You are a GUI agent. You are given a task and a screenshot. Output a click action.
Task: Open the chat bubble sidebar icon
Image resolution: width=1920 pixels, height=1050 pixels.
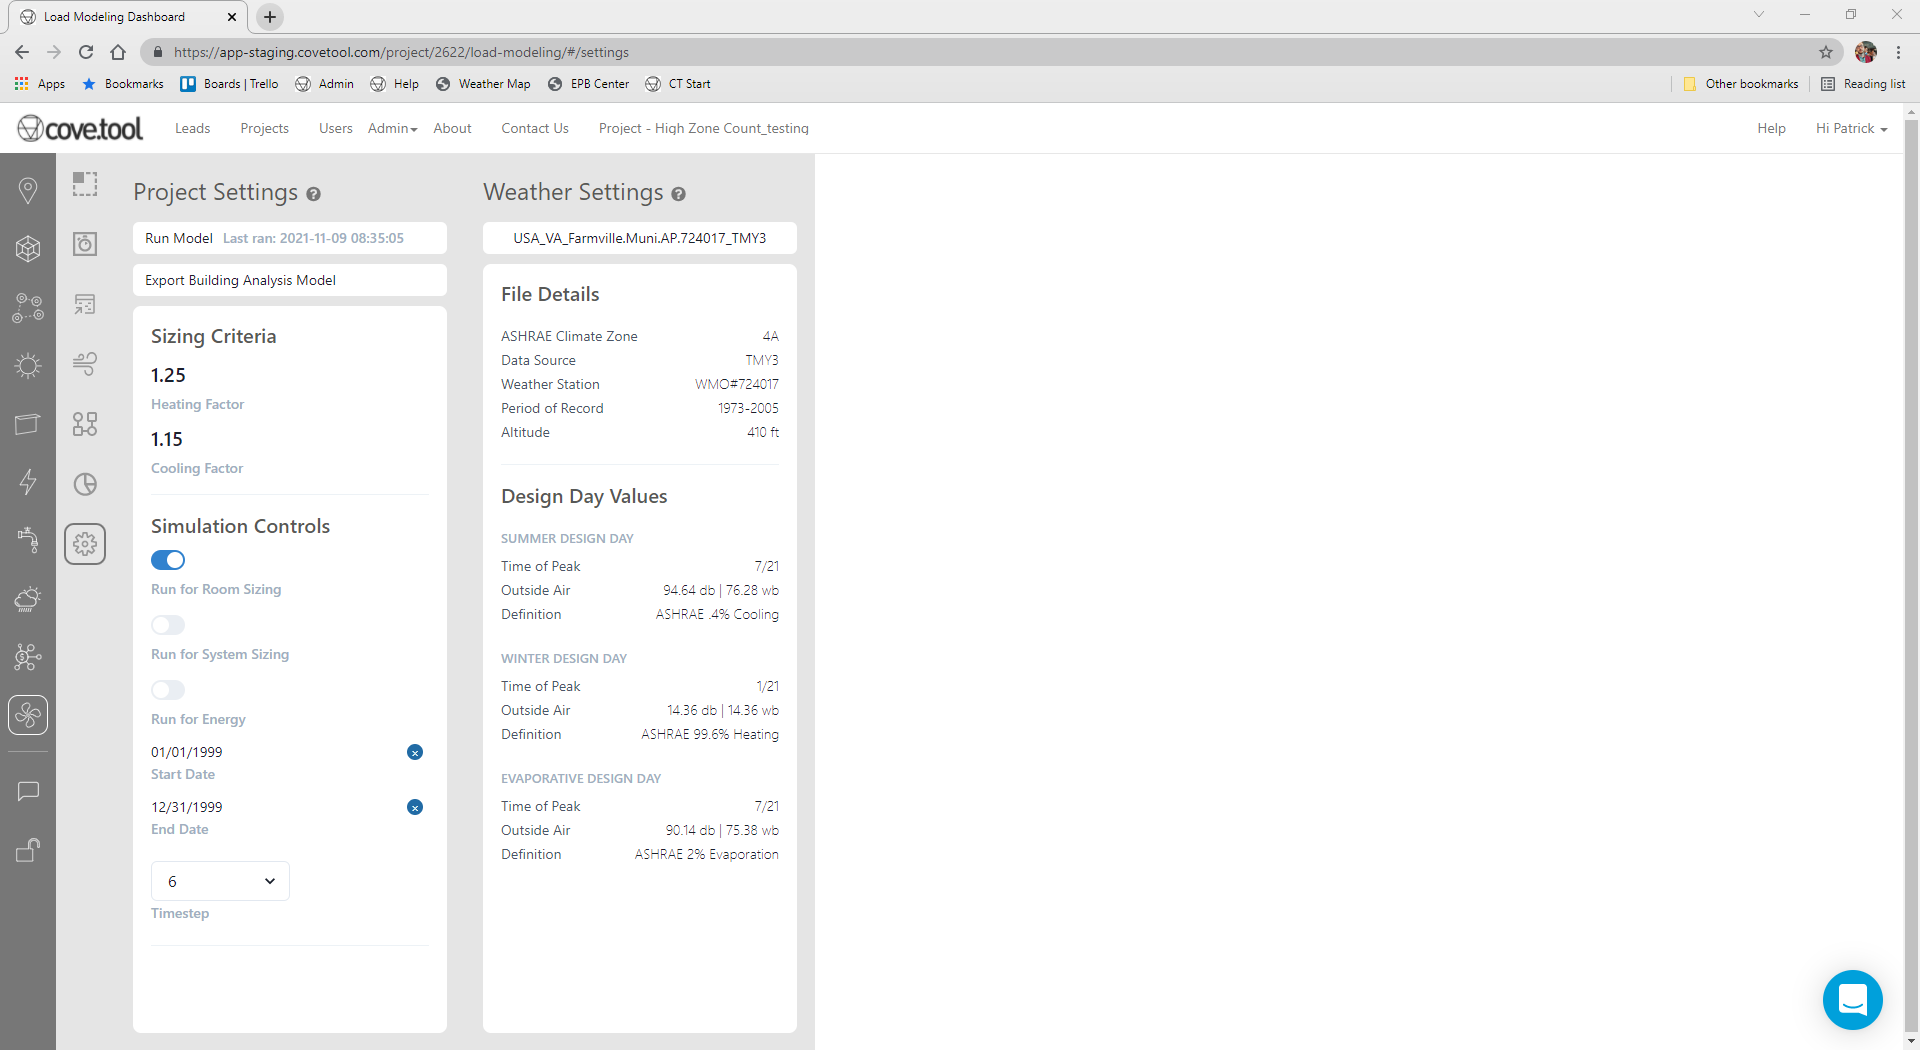pyautogui.click(x=28, y=792)
